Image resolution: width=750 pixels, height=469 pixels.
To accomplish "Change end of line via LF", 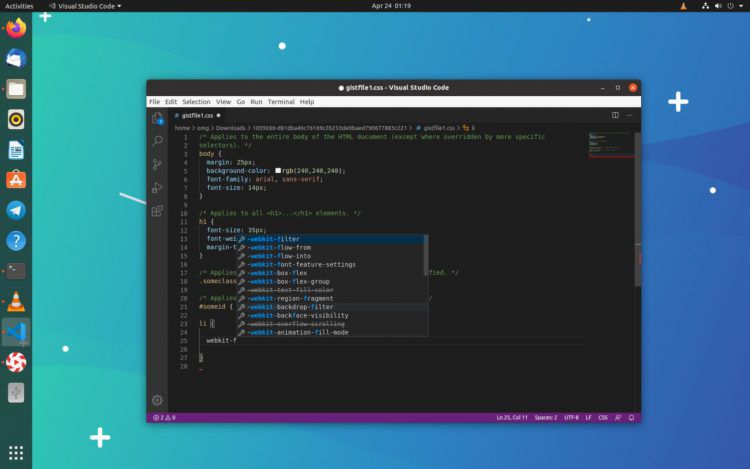I will click(588, 417).
